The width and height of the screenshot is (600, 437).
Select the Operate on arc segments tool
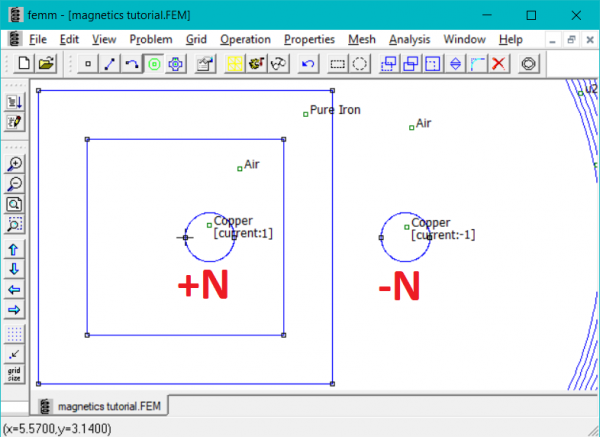click(x=132, y=63)
